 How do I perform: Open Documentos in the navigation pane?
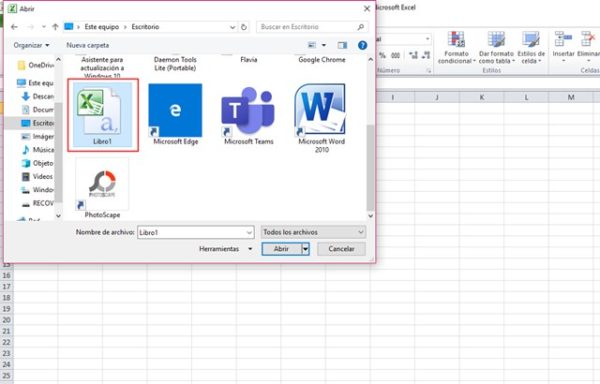(38, 110)
